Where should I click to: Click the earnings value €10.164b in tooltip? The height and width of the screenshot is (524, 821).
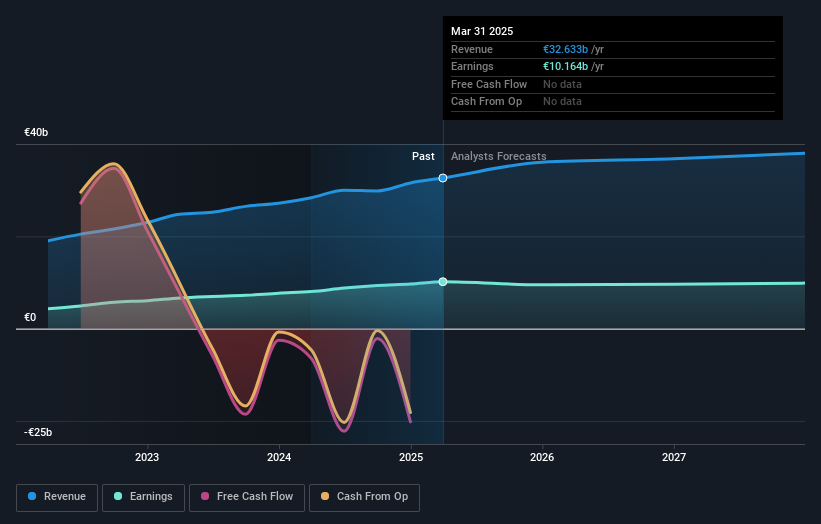(x=565, y=66)
